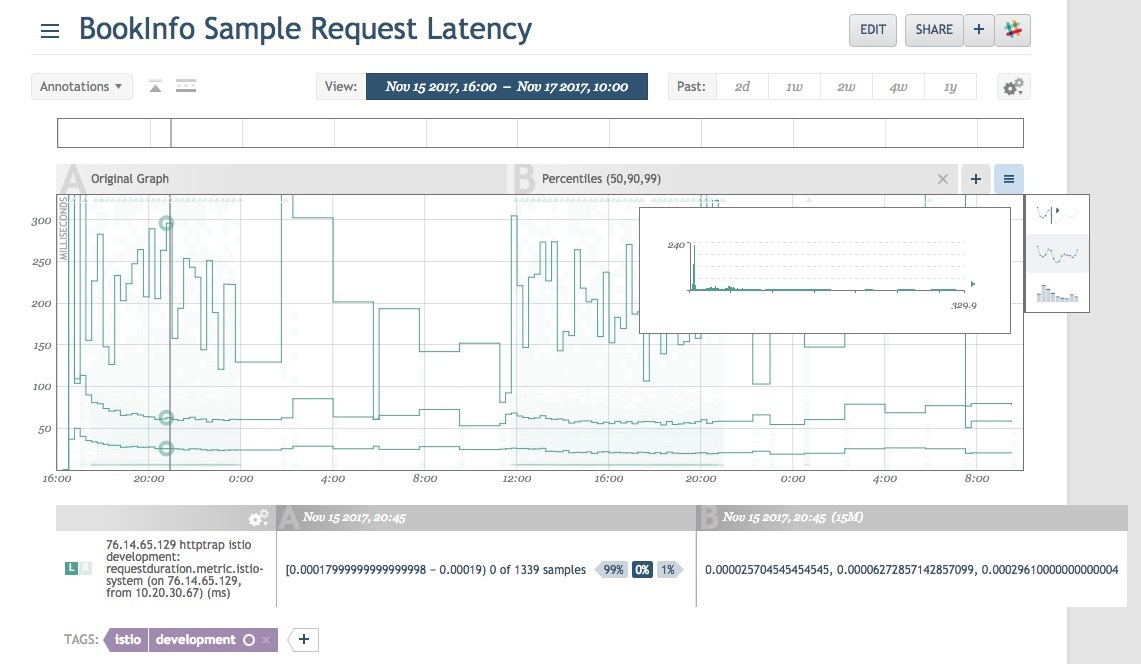Open the hamburger navigation menu

(50, 30)
